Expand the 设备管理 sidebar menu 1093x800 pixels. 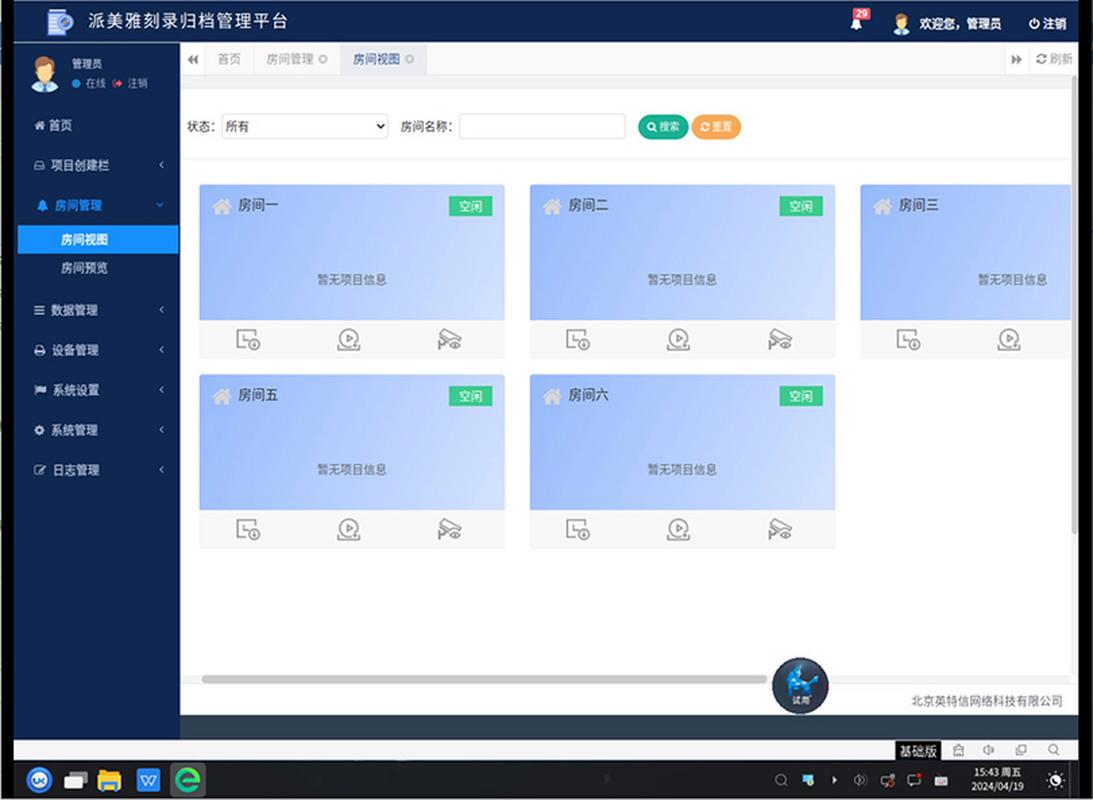(x=96, y=350)
